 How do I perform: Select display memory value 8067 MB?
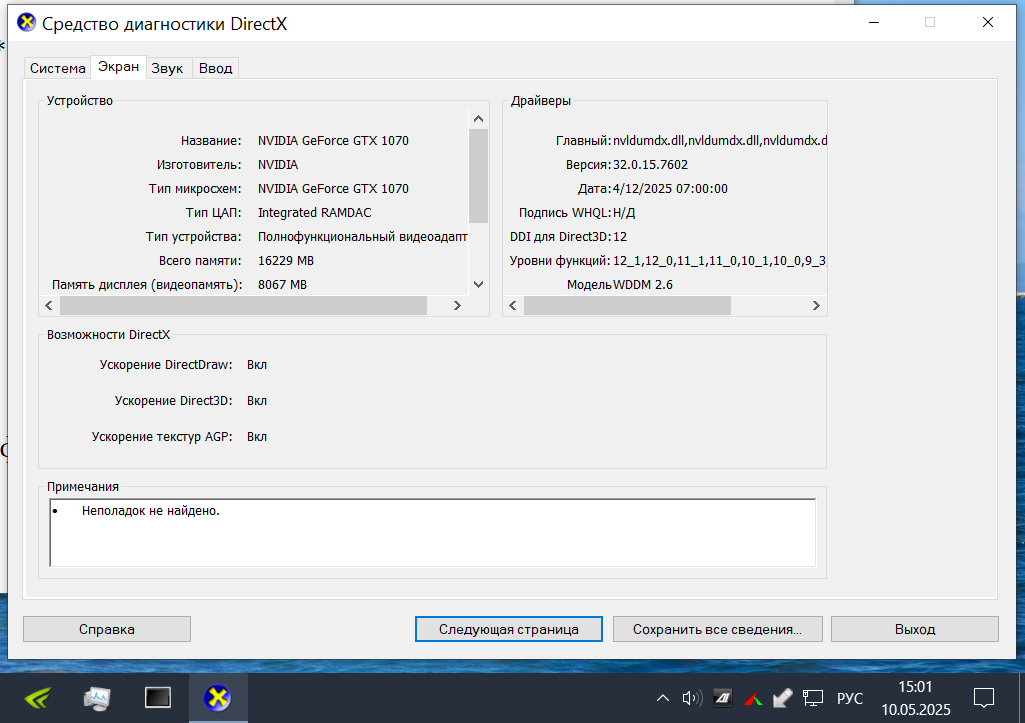tap(282, 285)
